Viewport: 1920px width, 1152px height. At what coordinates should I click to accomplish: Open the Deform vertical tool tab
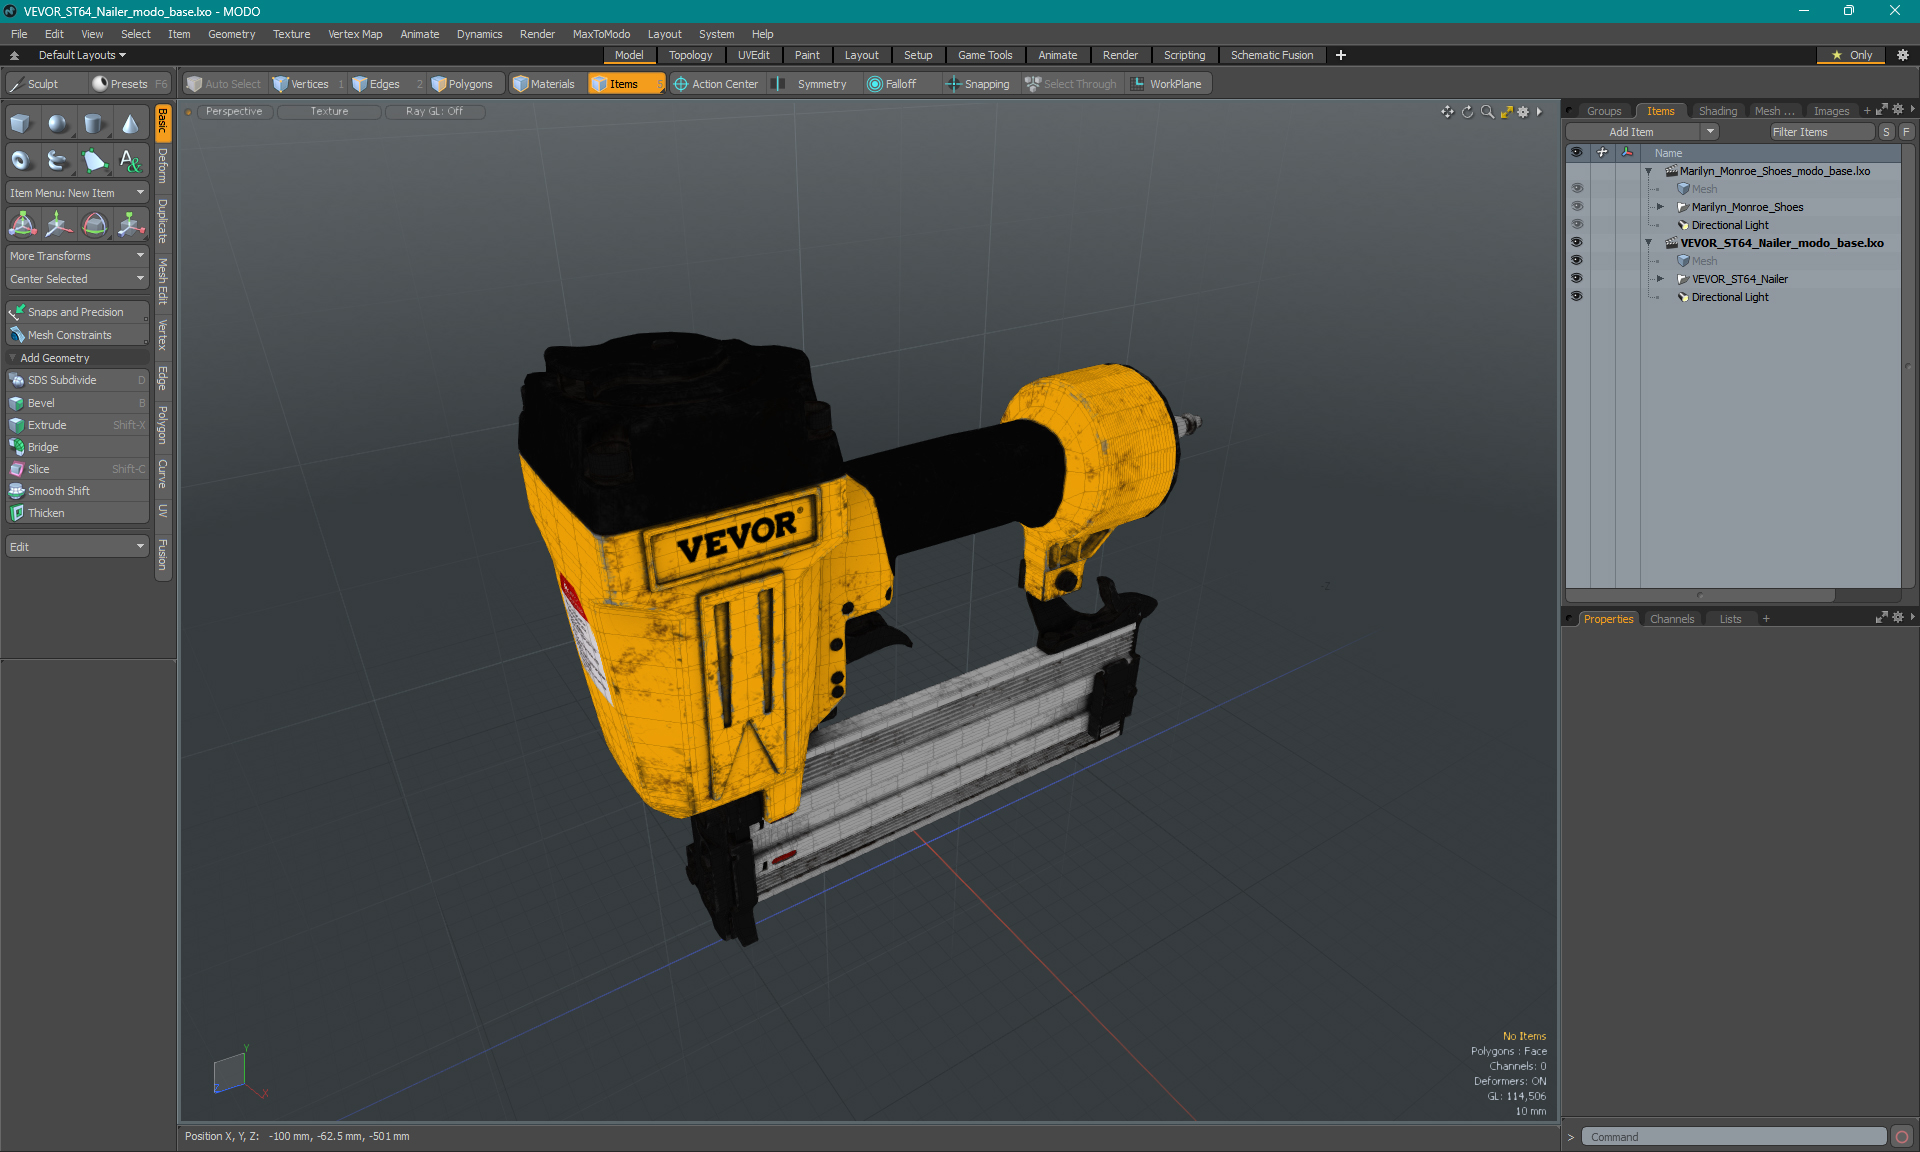click(x=163, y=166)
